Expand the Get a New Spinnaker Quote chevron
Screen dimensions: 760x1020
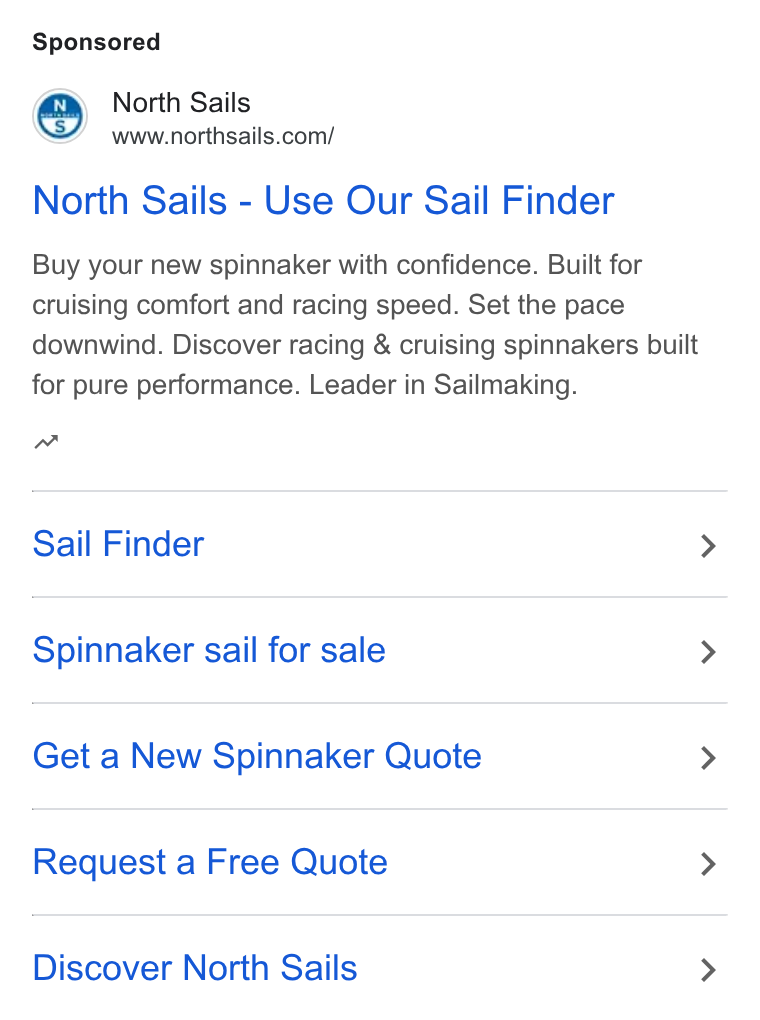tap(708, 757)
